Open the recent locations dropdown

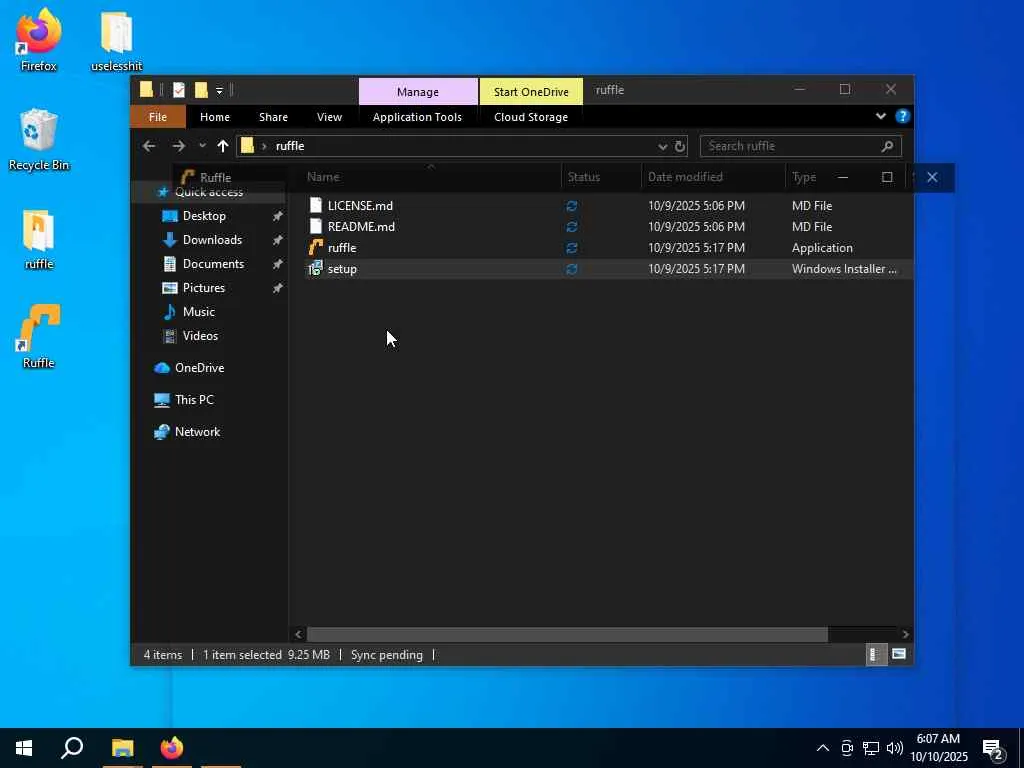click(202, 146)
